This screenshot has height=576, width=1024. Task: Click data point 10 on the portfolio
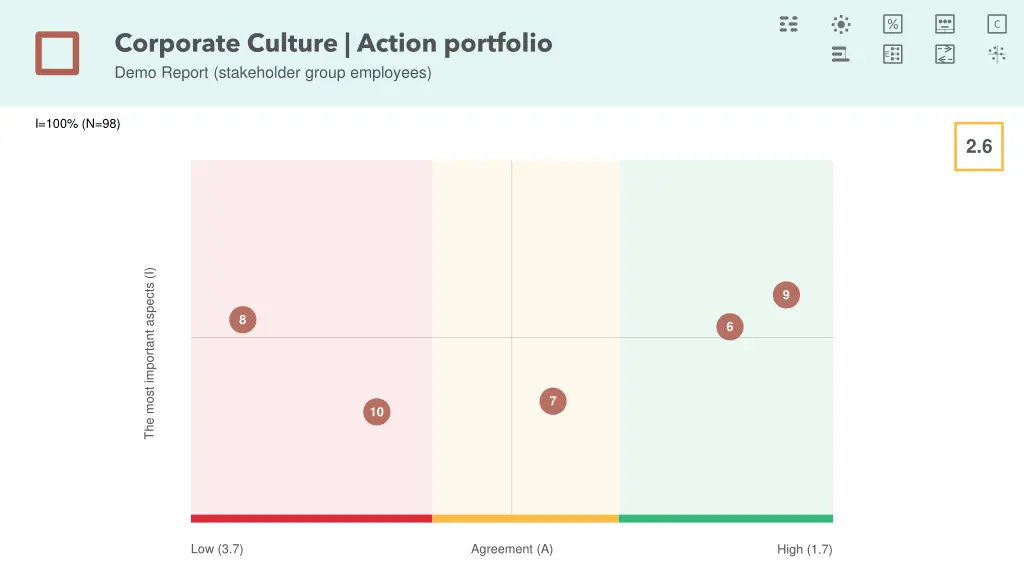376,411
